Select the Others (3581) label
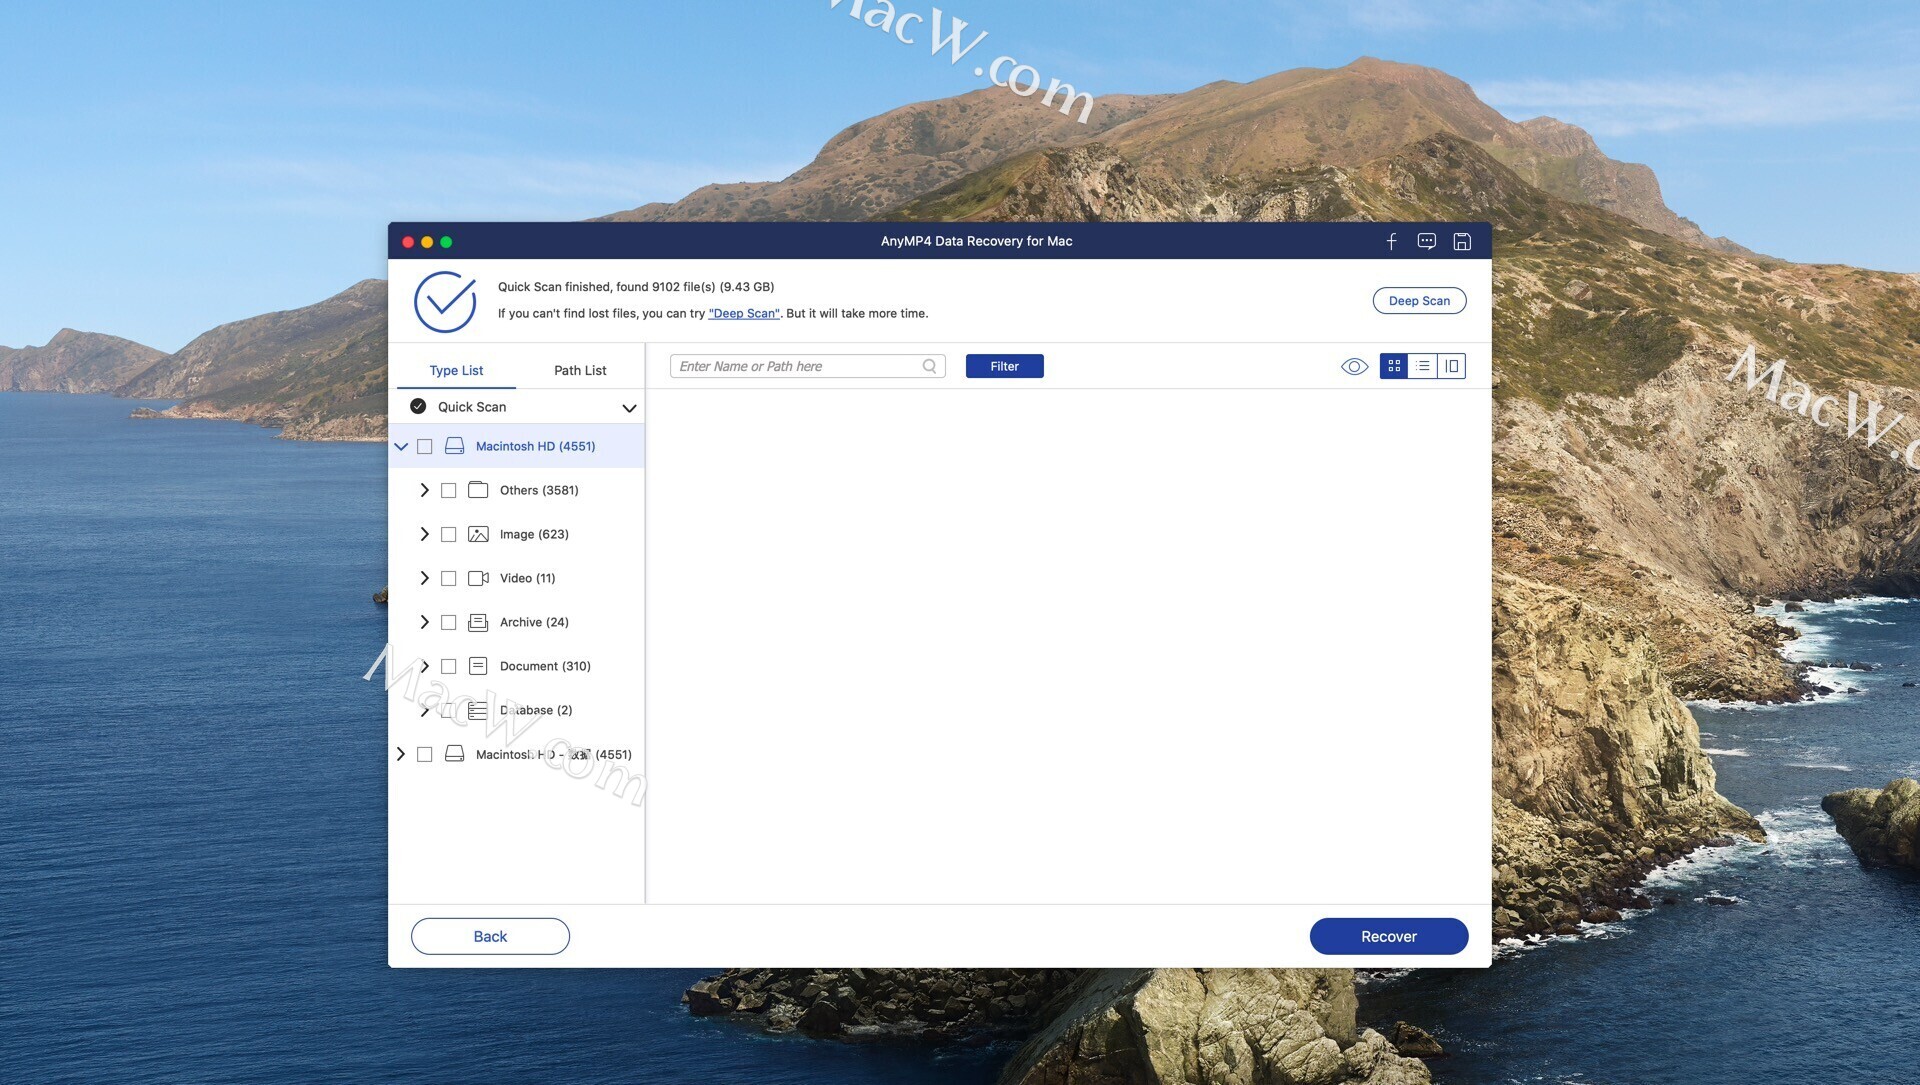Image resolution: width=1920 pixels, height=1085 pixels. [539, 490]
